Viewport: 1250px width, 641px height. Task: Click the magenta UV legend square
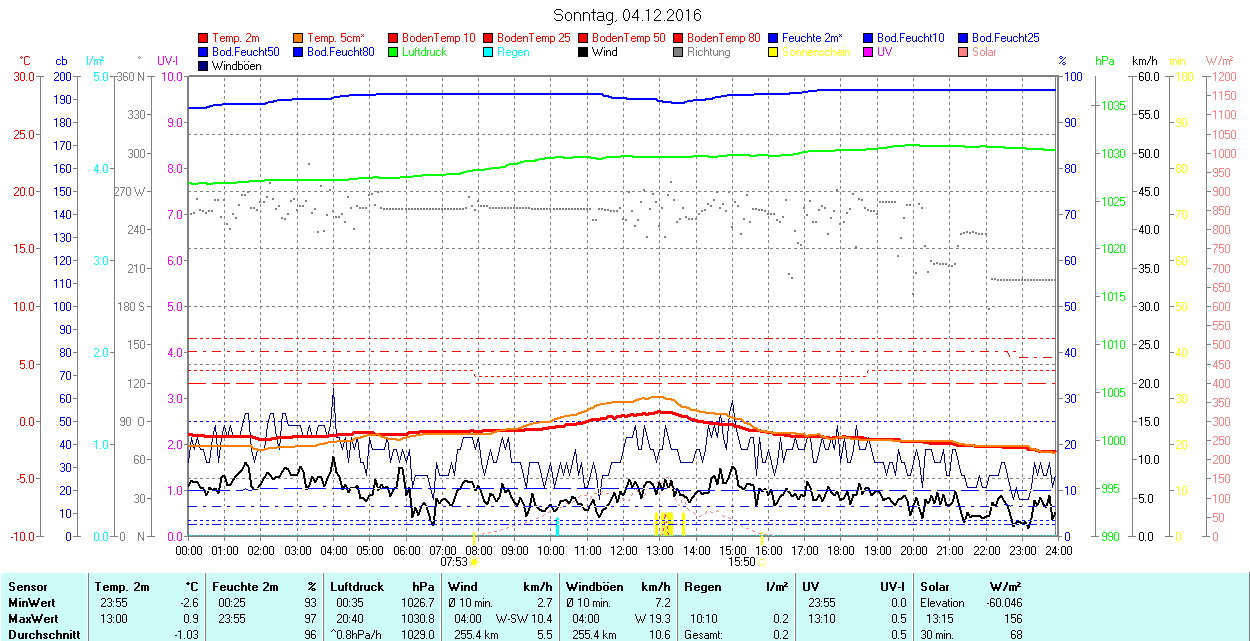click(x=869, y=52)
